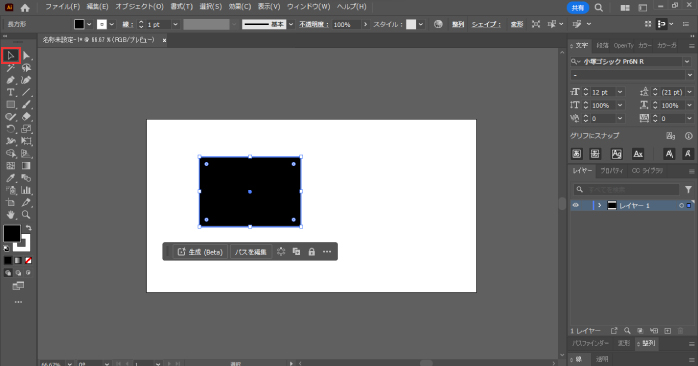Select the Rectangle tool
The width and height of the screenshot is (698, 366).
point(11,105)
